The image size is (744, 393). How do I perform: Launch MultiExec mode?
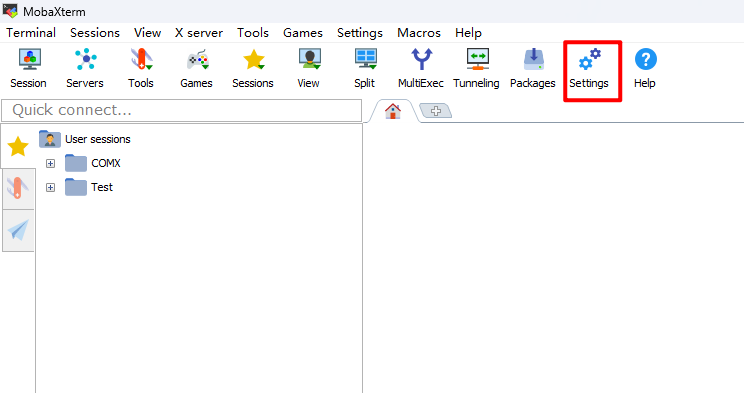[421, 69]
